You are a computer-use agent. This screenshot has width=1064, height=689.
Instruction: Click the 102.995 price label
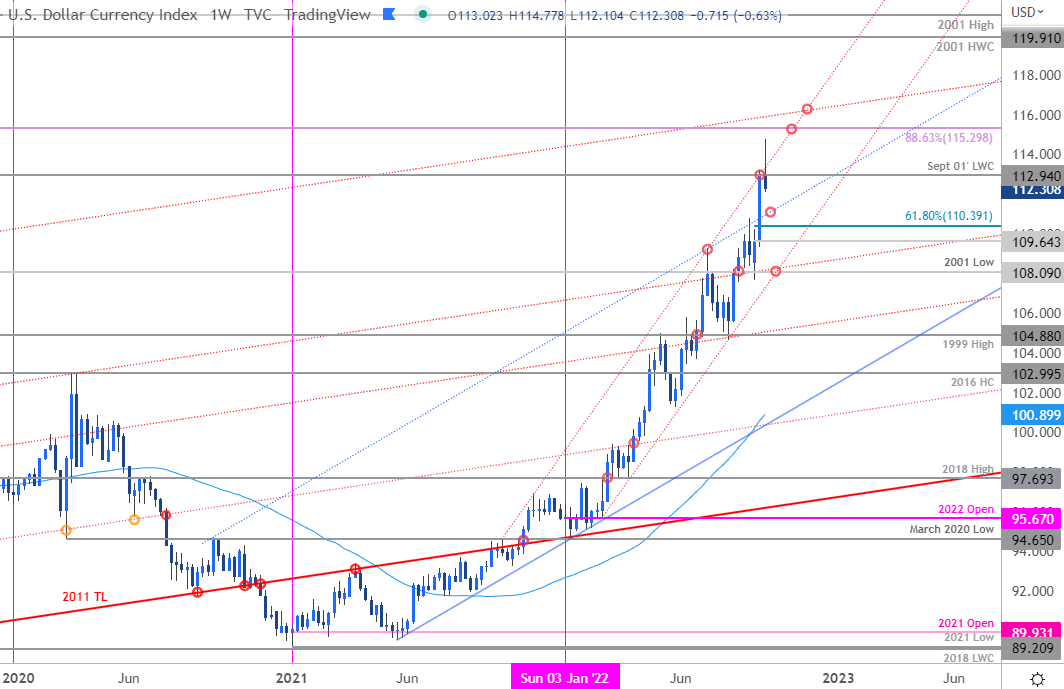(1033, 373)
